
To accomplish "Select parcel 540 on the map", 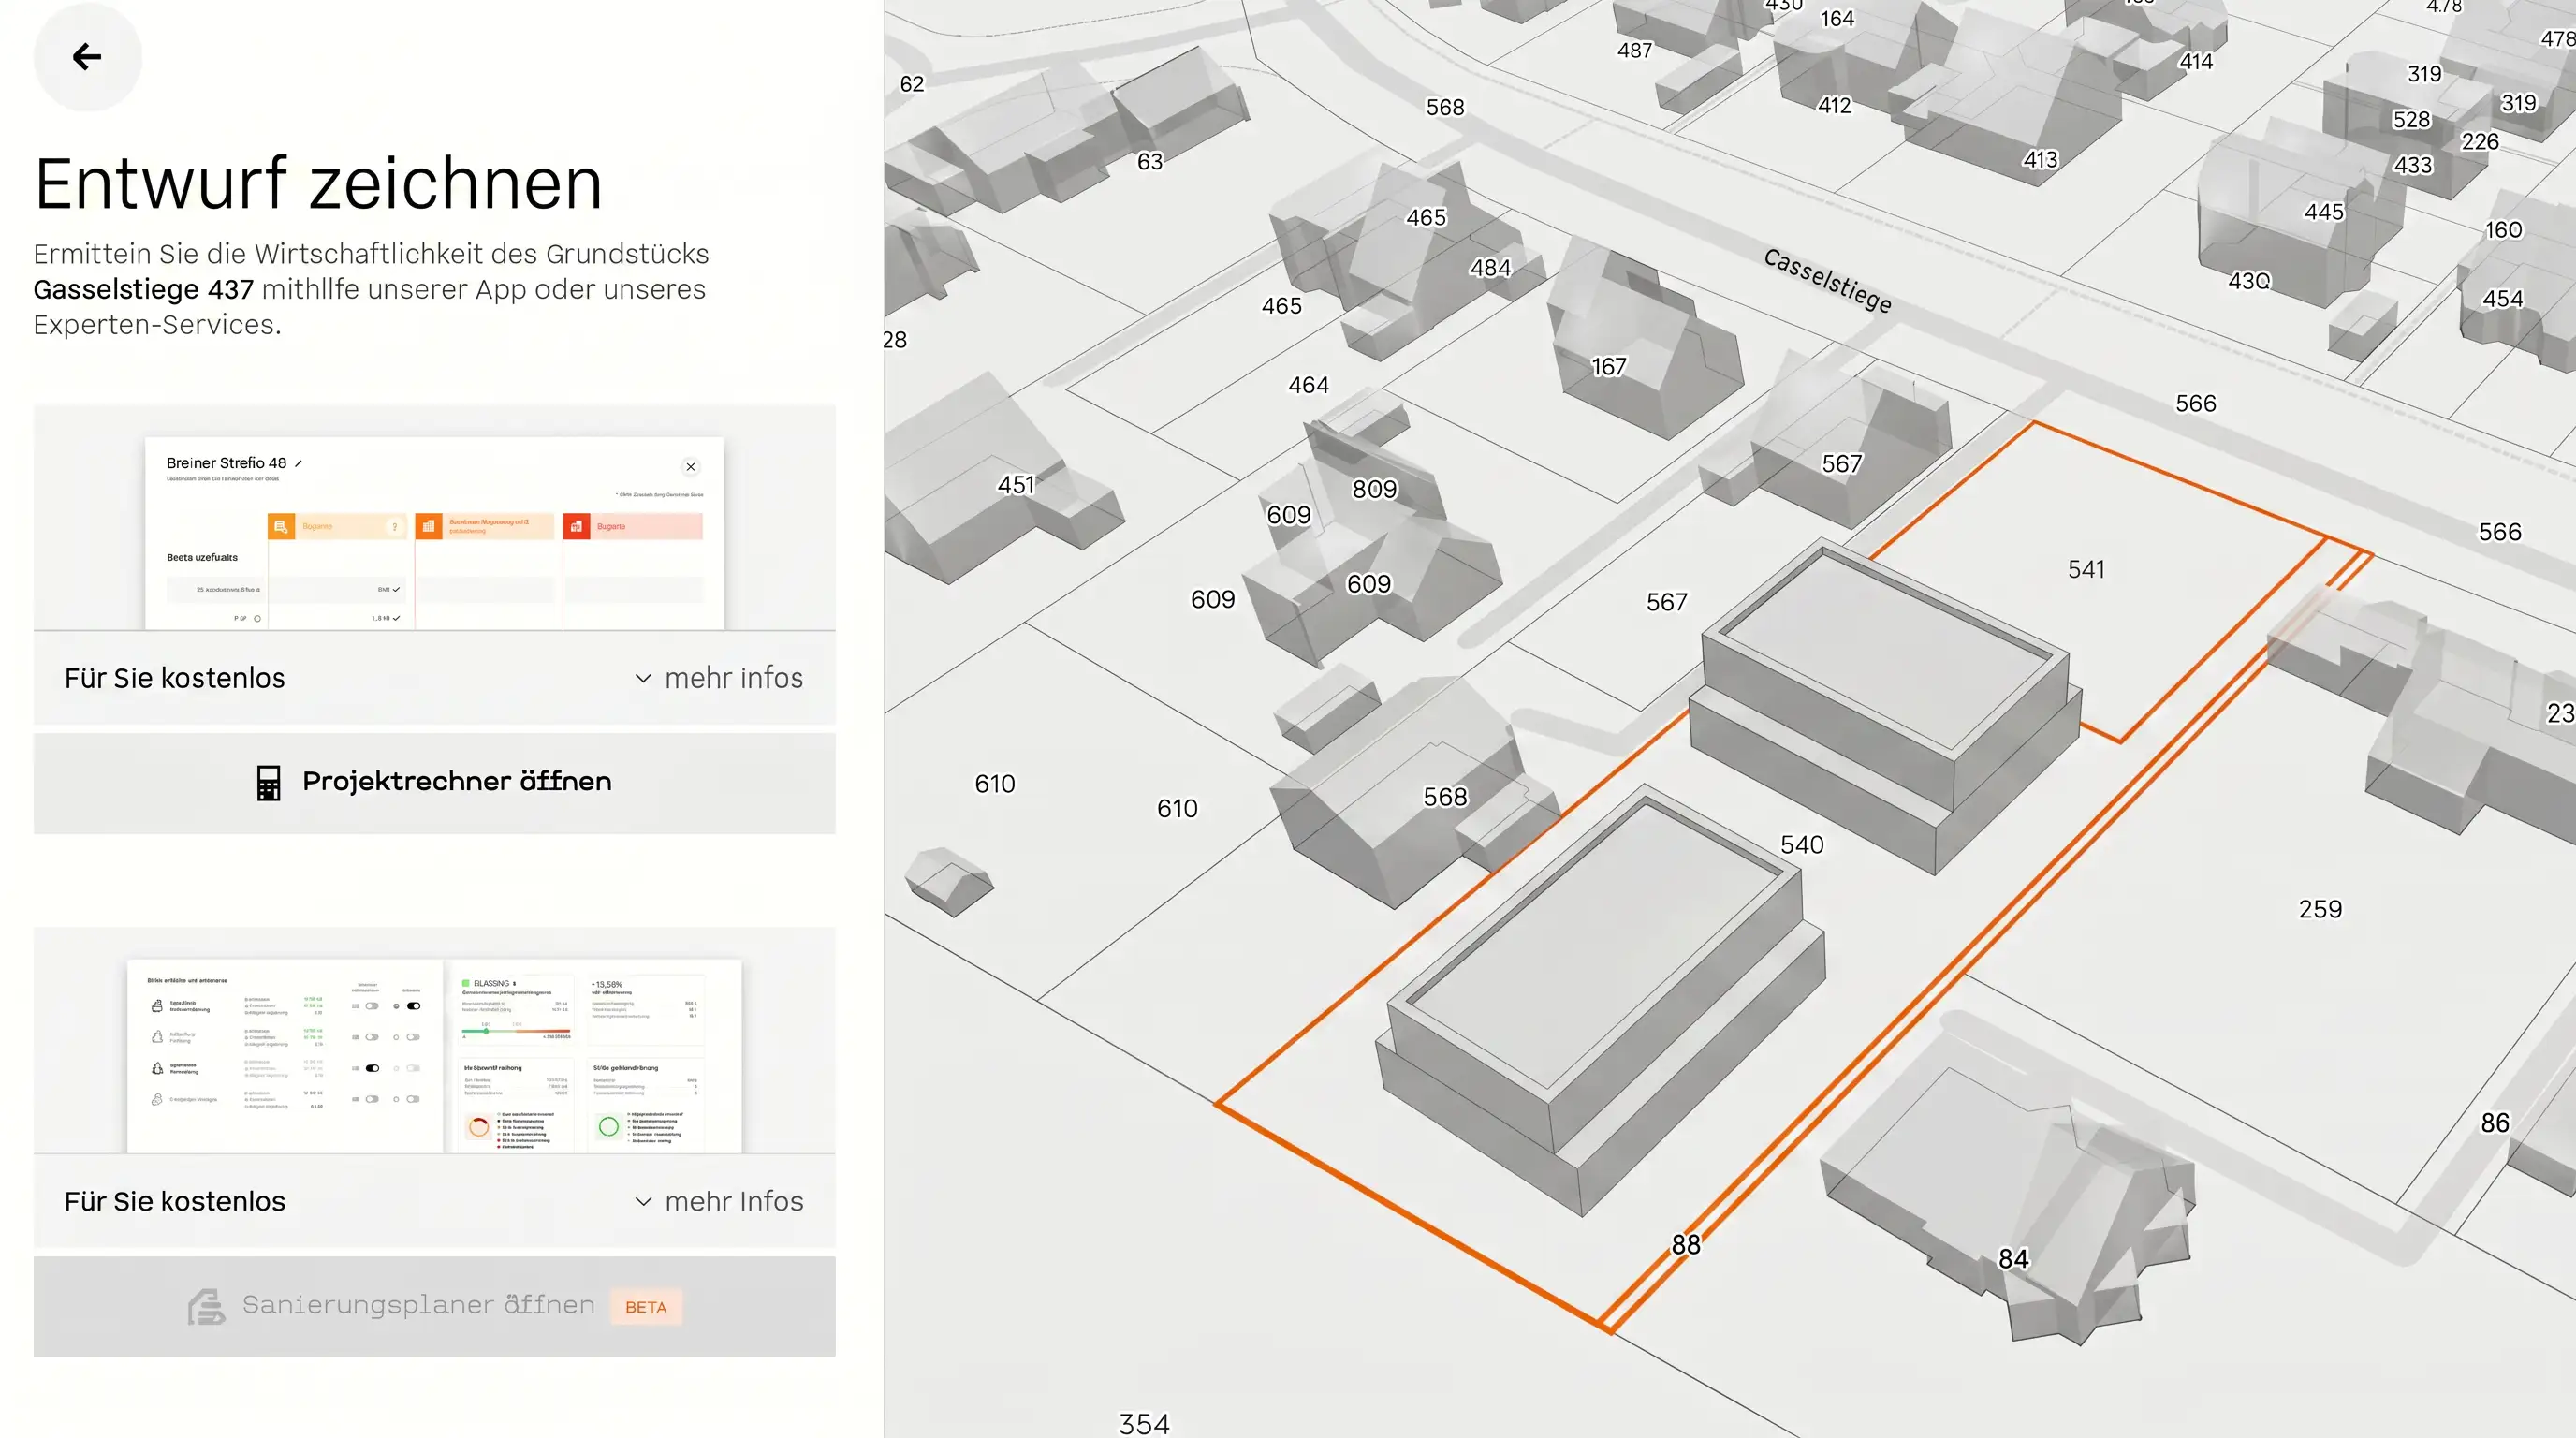I will pos(1801,845).
